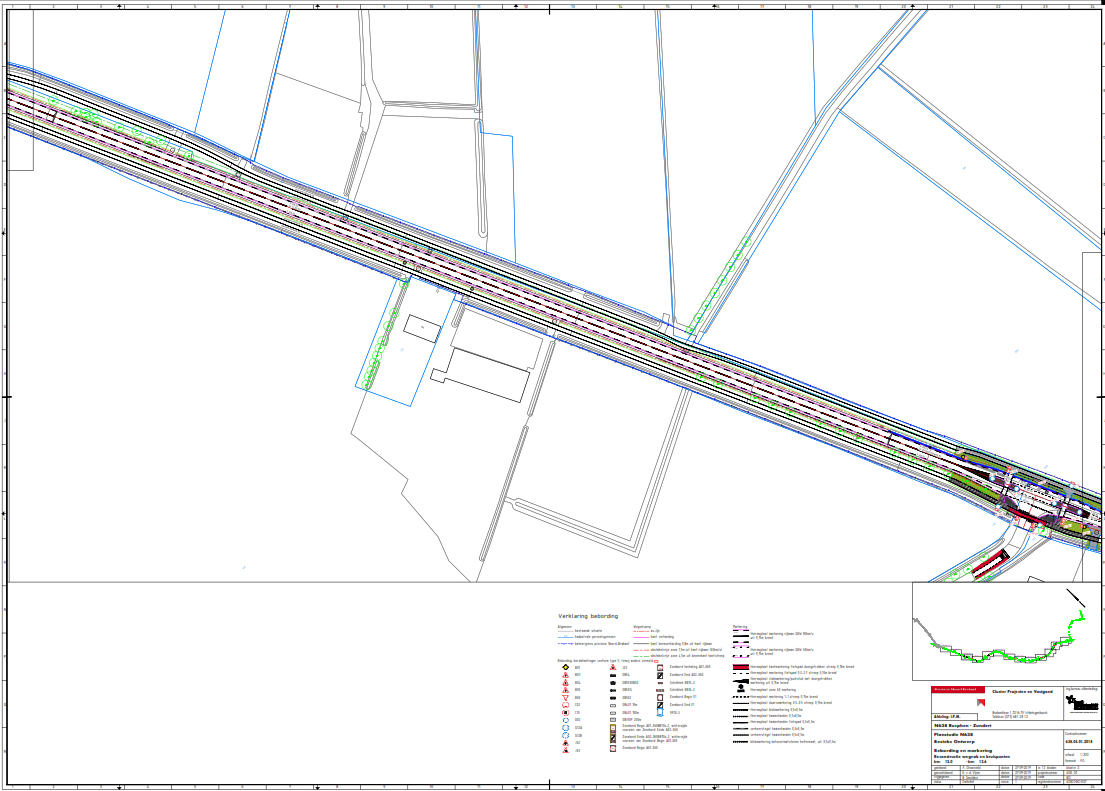Click the green dashed obstacle-free zone line sample

coord(641,655)
